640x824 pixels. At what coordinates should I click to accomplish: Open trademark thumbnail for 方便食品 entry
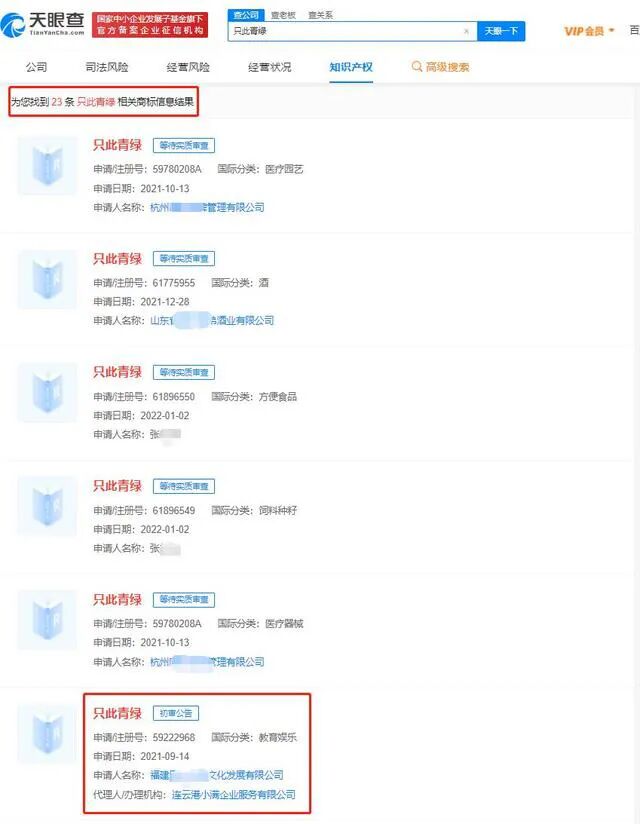tap(47, 393)
